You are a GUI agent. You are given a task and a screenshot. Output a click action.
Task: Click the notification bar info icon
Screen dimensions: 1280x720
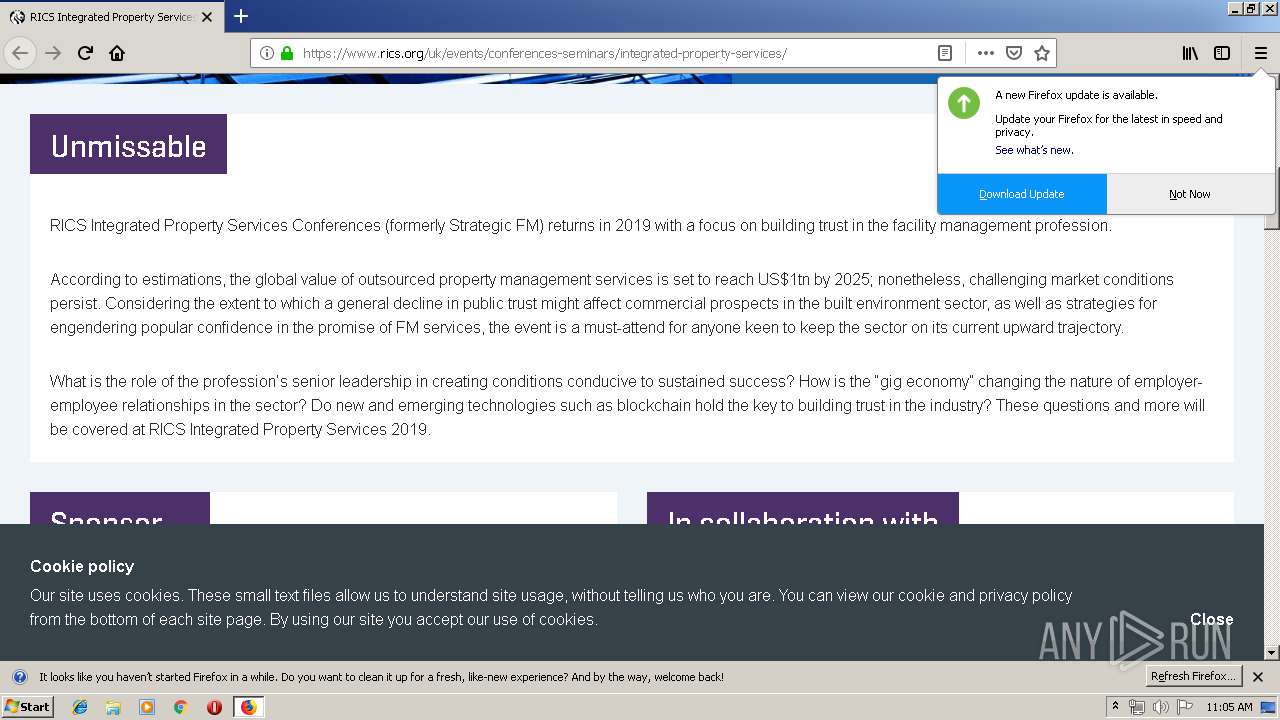click(19, 677)
